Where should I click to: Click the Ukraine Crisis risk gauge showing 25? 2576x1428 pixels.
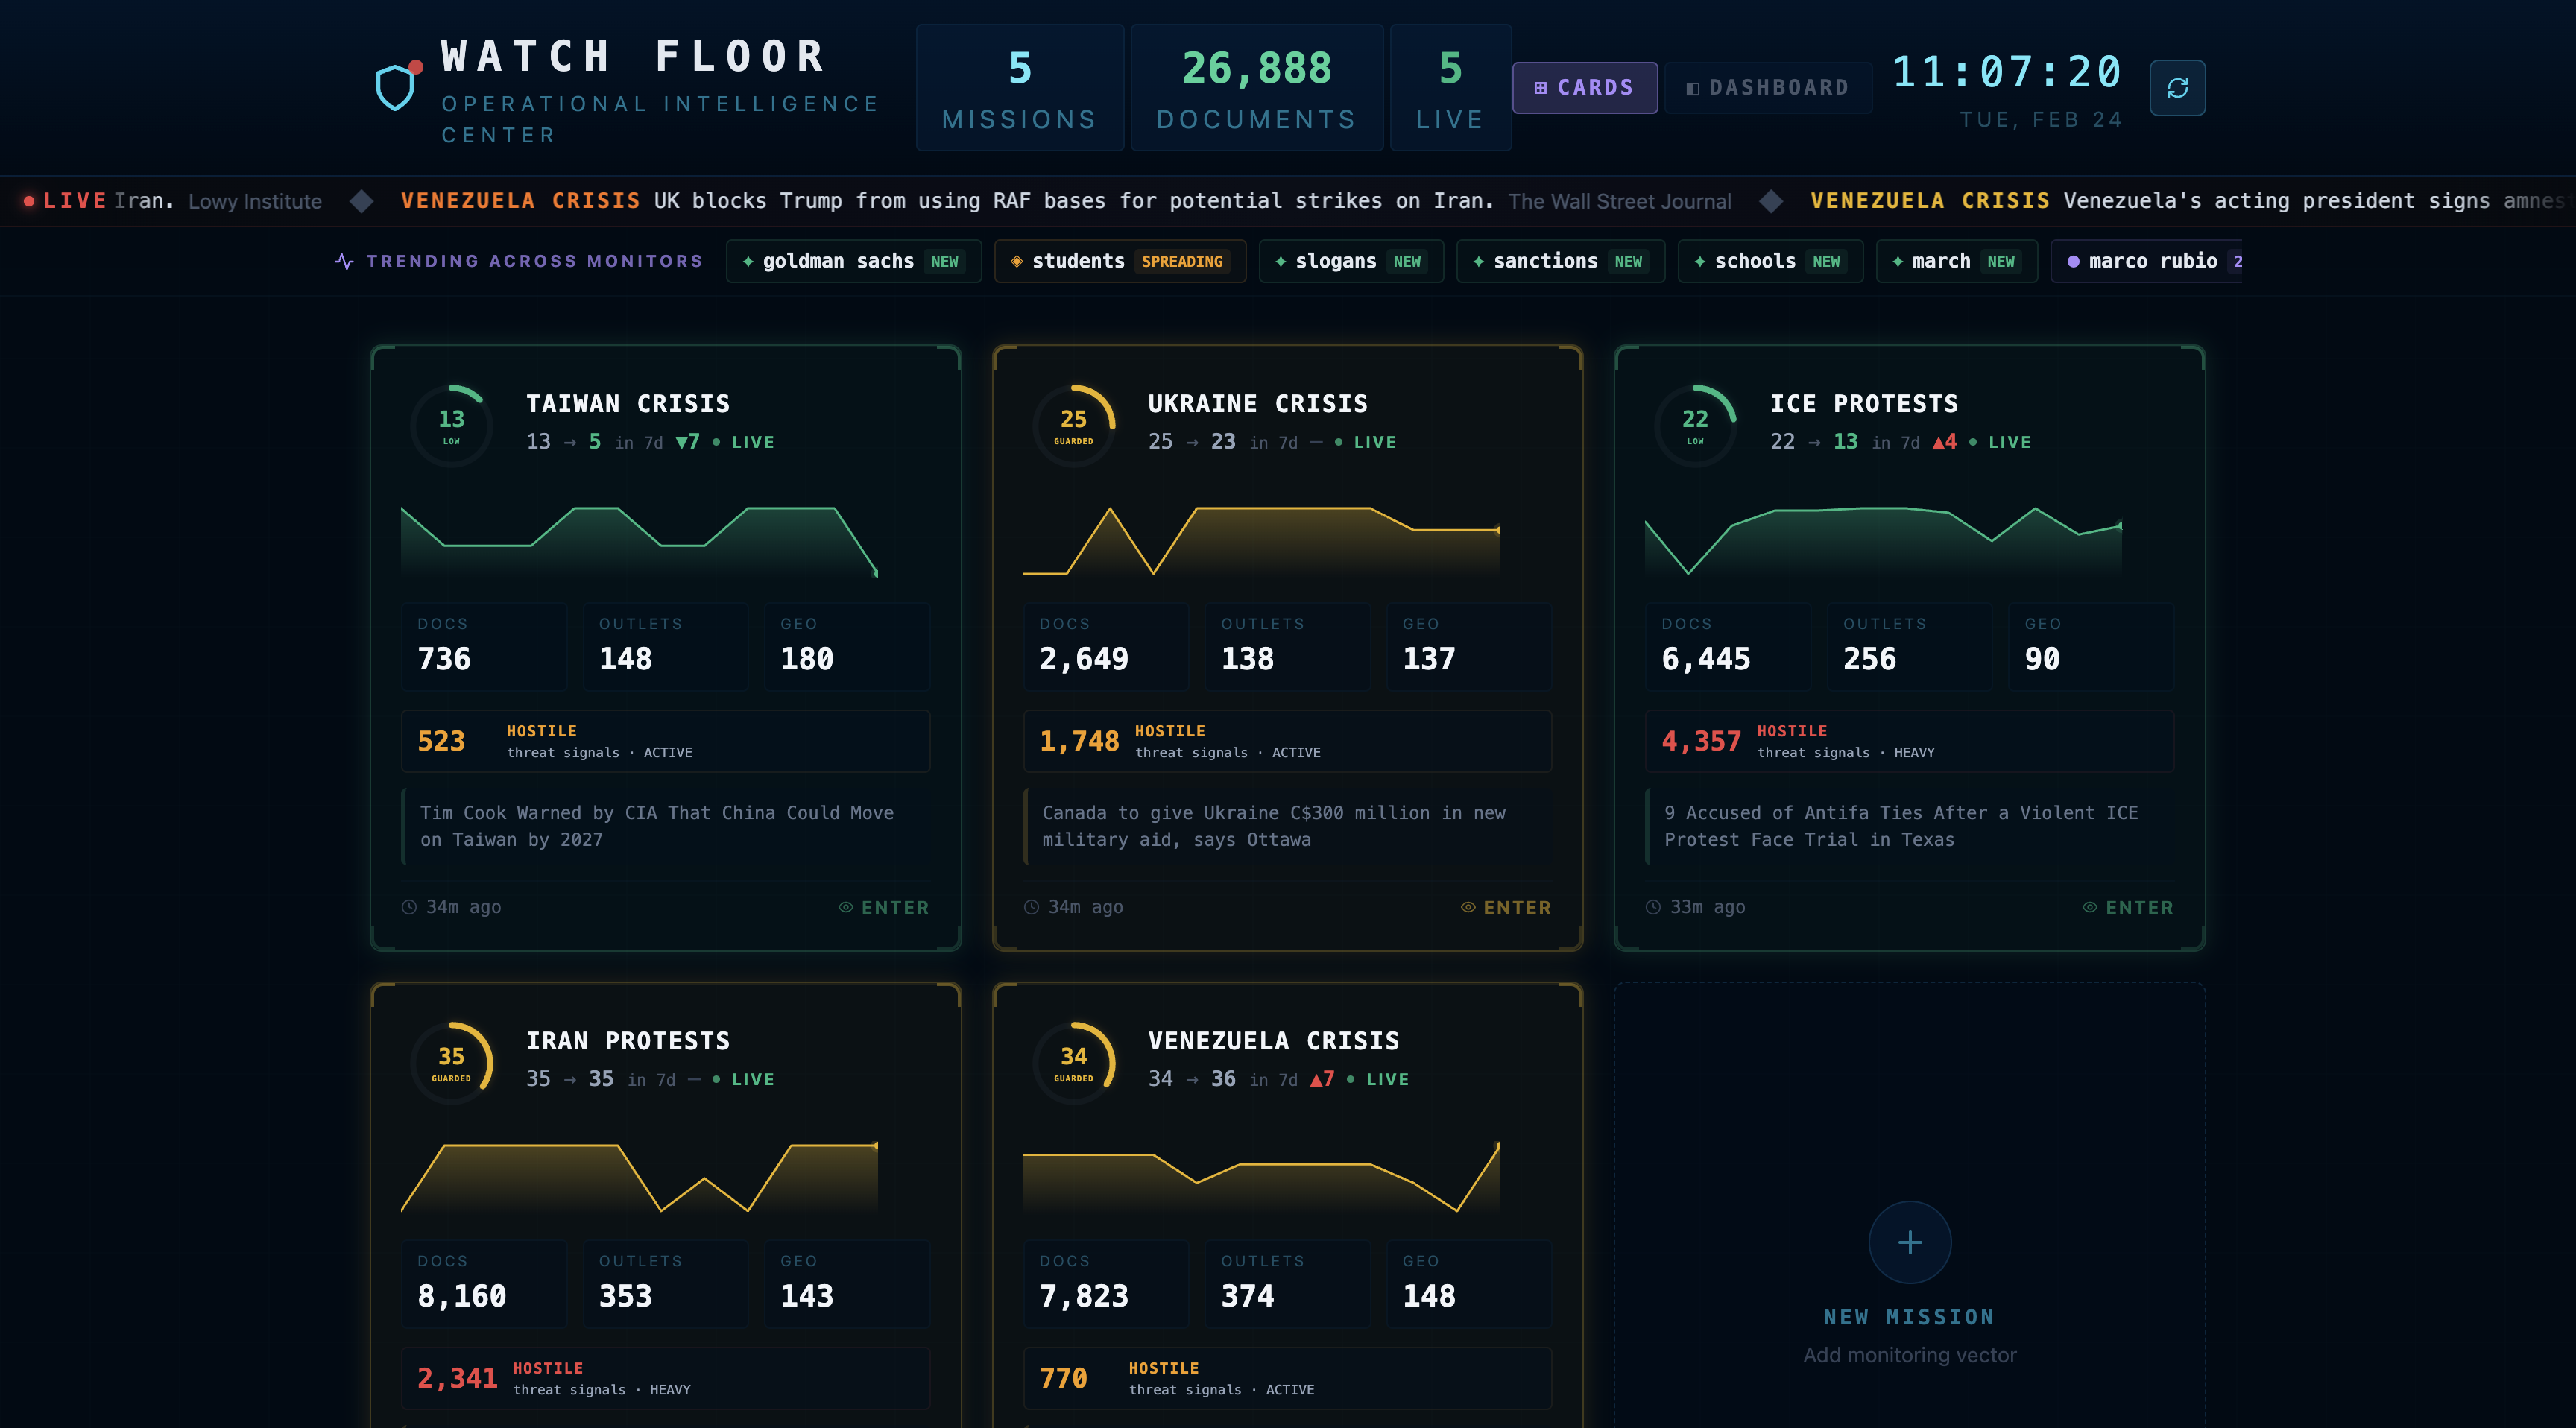[x=1073, y=425]
